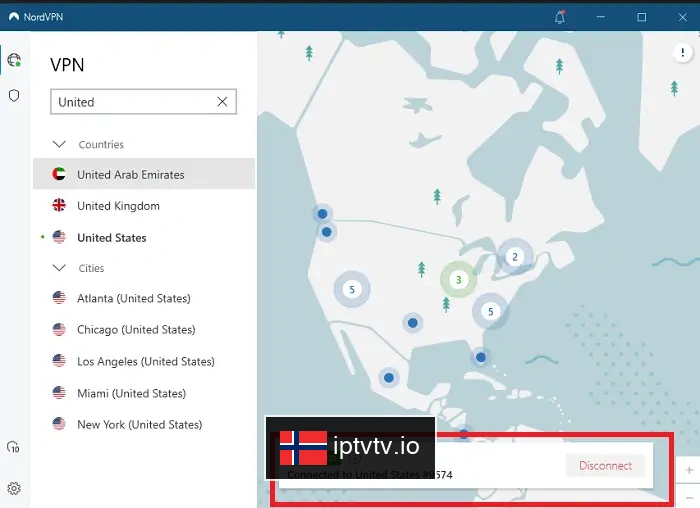This screenshot has height=508, width=700.
Task: Select the northernmost Pacific coast server dot
Action: pyautogui.click(x=322, y=214)
